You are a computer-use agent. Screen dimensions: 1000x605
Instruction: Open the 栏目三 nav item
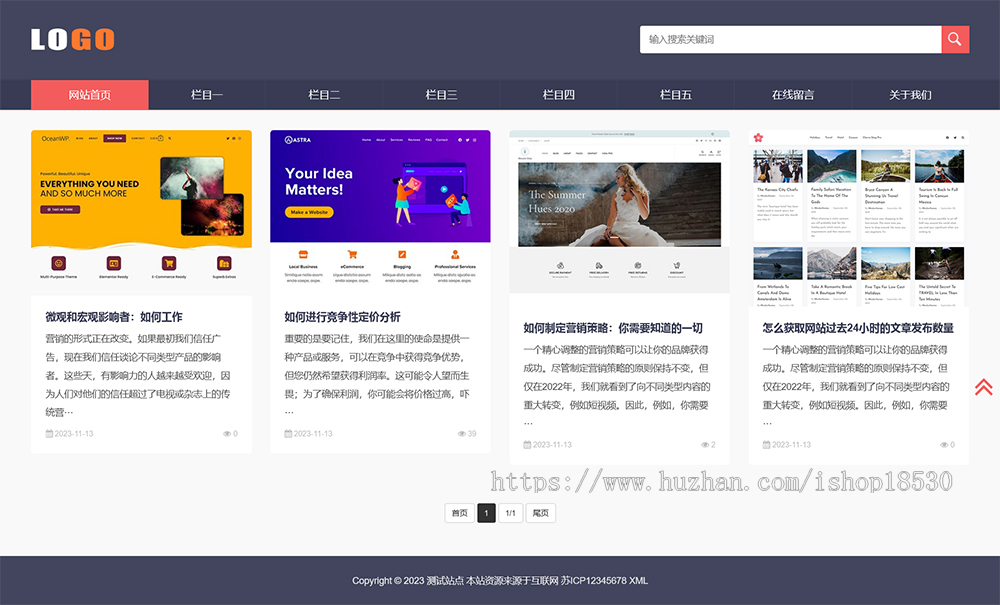click(x=441, y=95)
